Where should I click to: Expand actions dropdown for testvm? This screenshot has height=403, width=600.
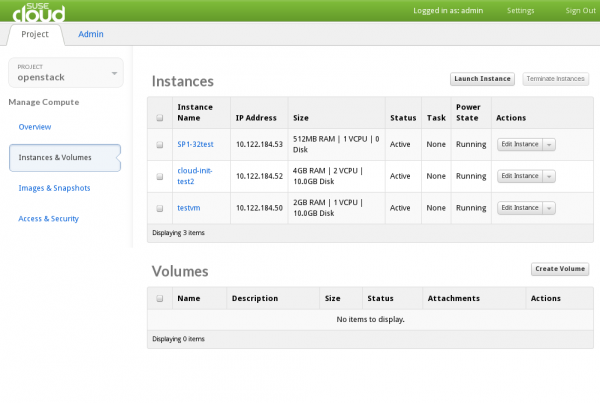(549, 208)
